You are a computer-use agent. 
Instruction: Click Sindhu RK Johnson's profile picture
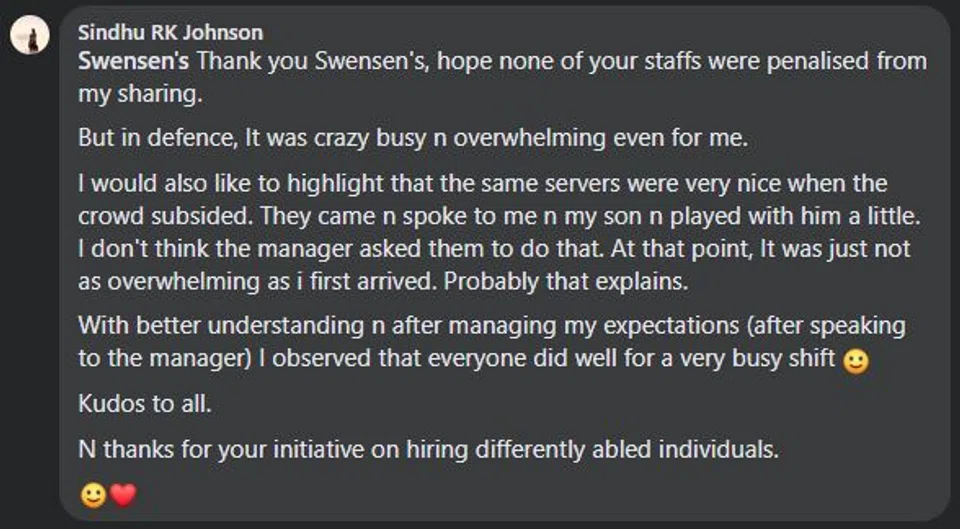[x=30, y=37]
